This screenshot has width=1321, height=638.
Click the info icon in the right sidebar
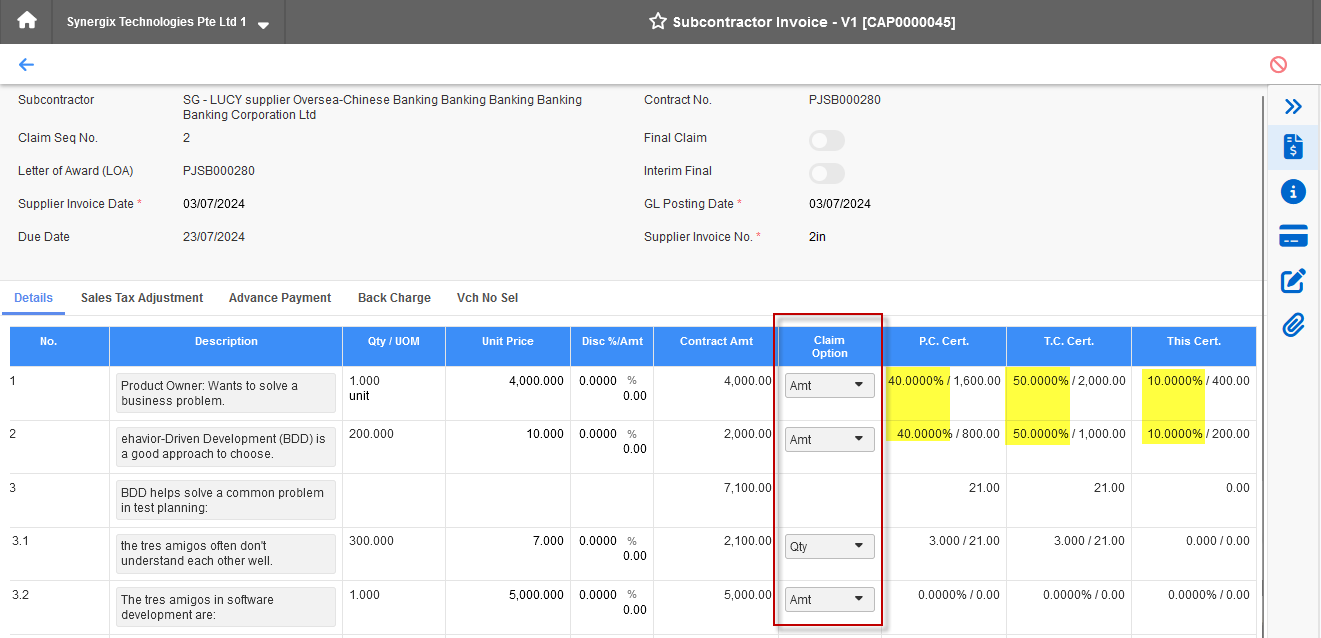click(x=1293, y=191)
